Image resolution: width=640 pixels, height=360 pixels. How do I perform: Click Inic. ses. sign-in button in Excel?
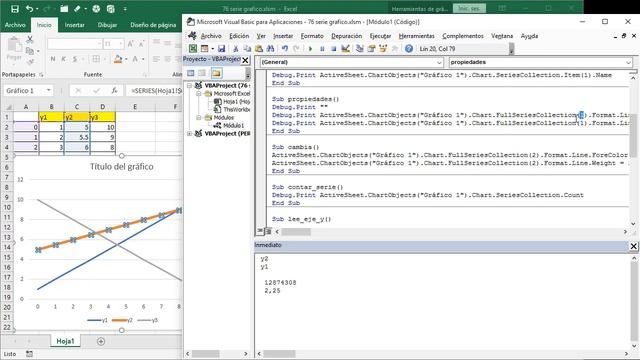(469, 9)
